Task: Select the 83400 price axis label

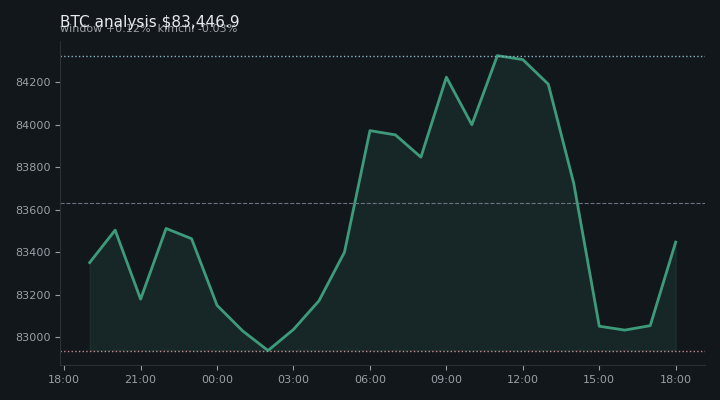Action: 33,253
